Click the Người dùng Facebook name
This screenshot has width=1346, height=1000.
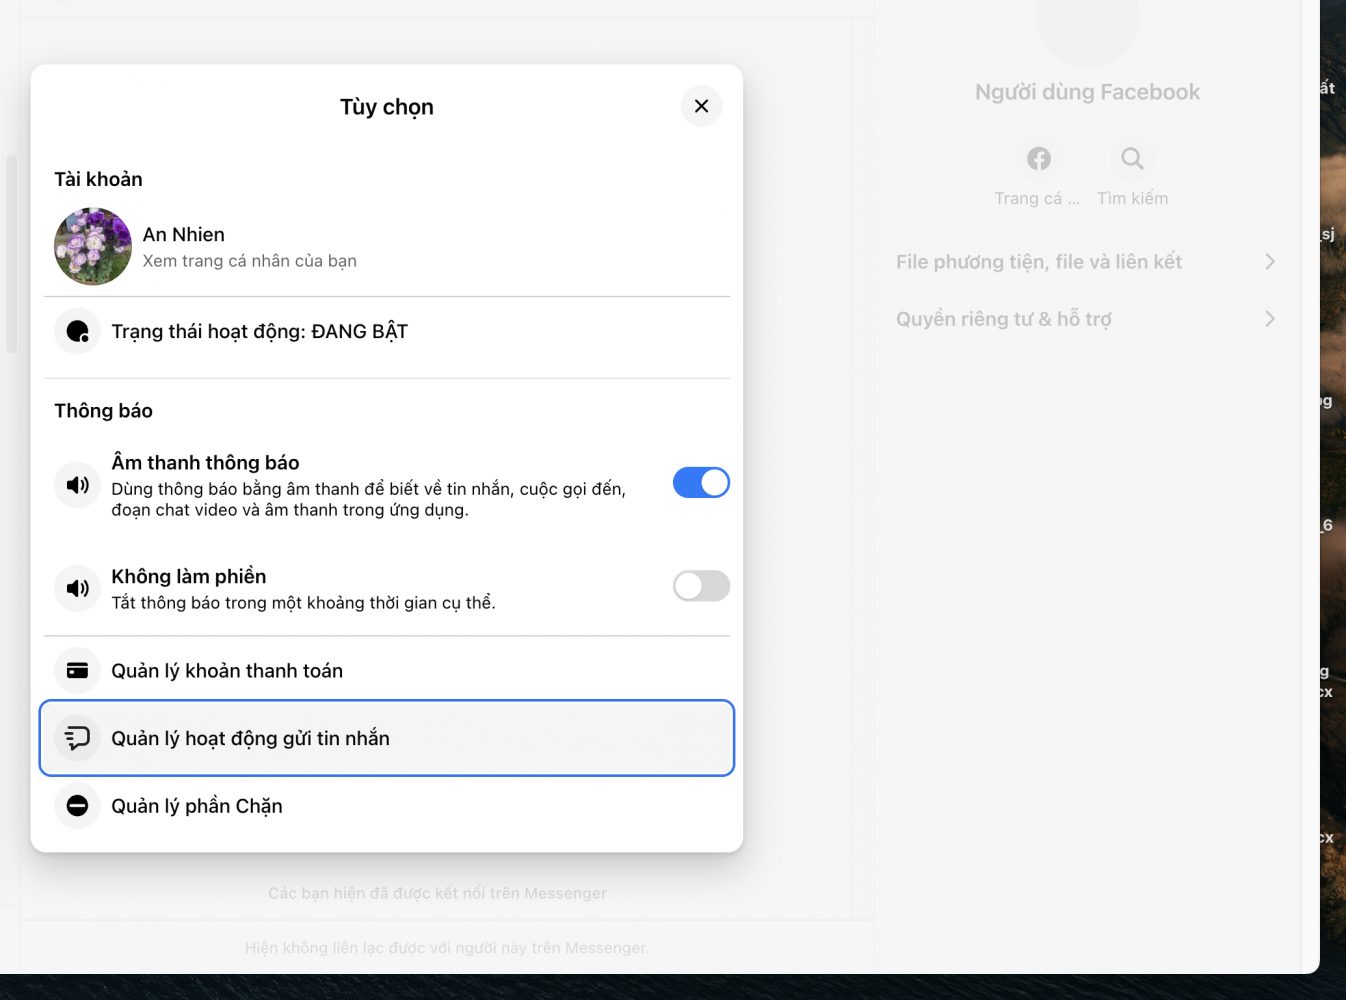tap(1087, 92)
